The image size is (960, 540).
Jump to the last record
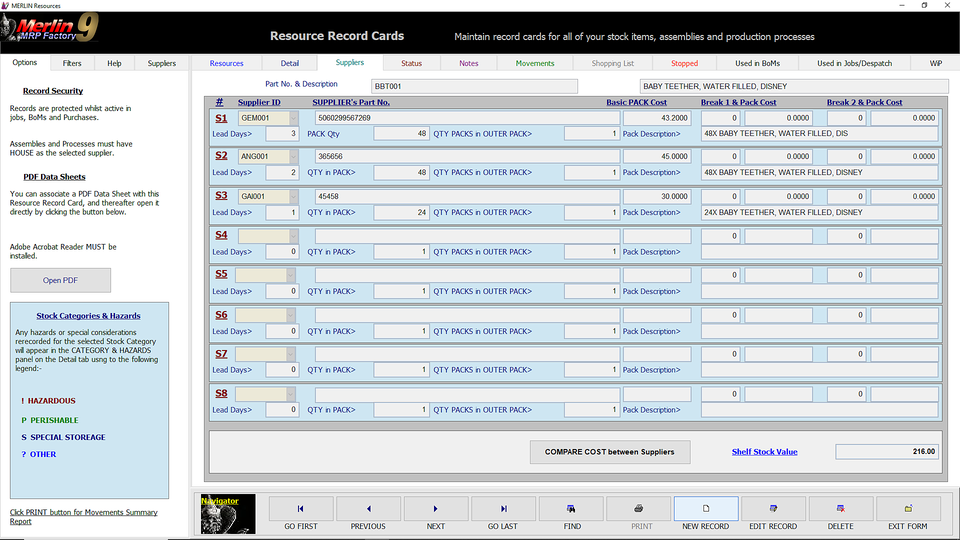coord(503,514)
